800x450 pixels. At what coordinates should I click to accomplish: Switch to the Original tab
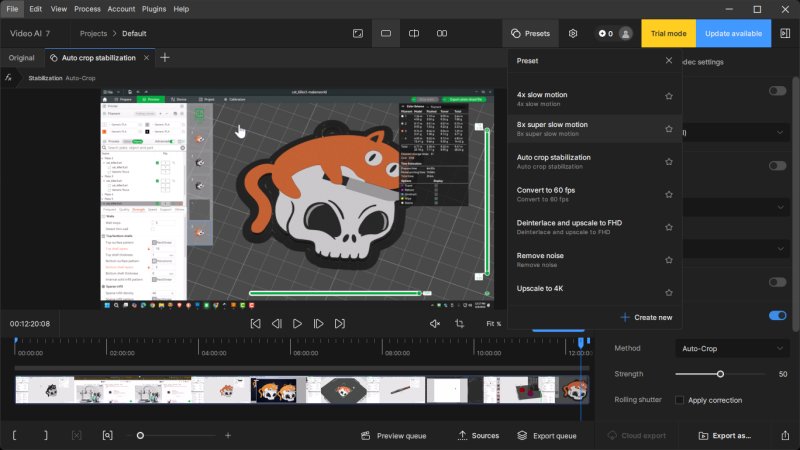pyautogui.click(x=22, y=58)
